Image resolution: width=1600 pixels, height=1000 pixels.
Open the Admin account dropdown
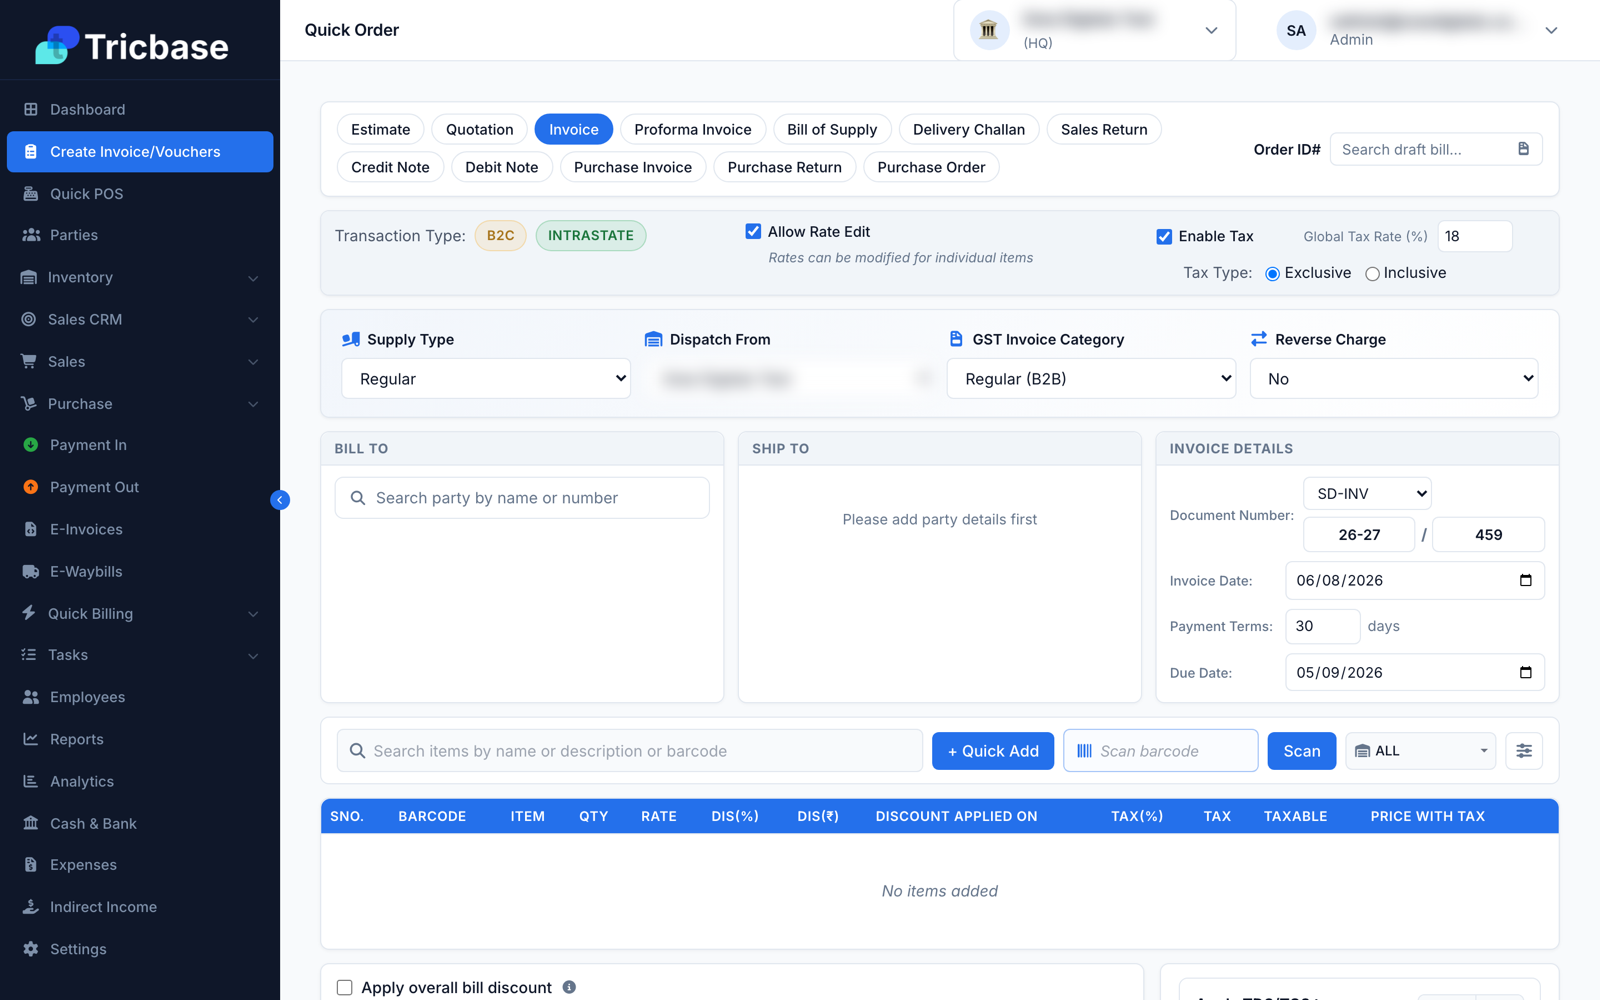tap(1551, 30)
